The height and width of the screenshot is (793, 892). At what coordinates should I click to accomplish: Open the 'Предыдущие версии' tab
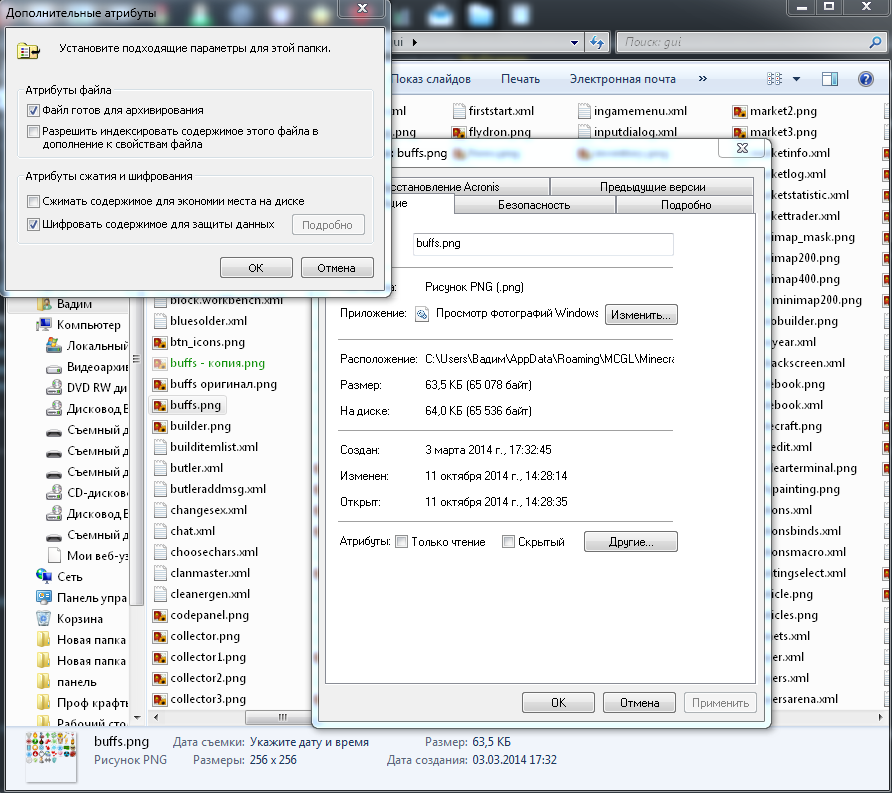pos(652,187)
